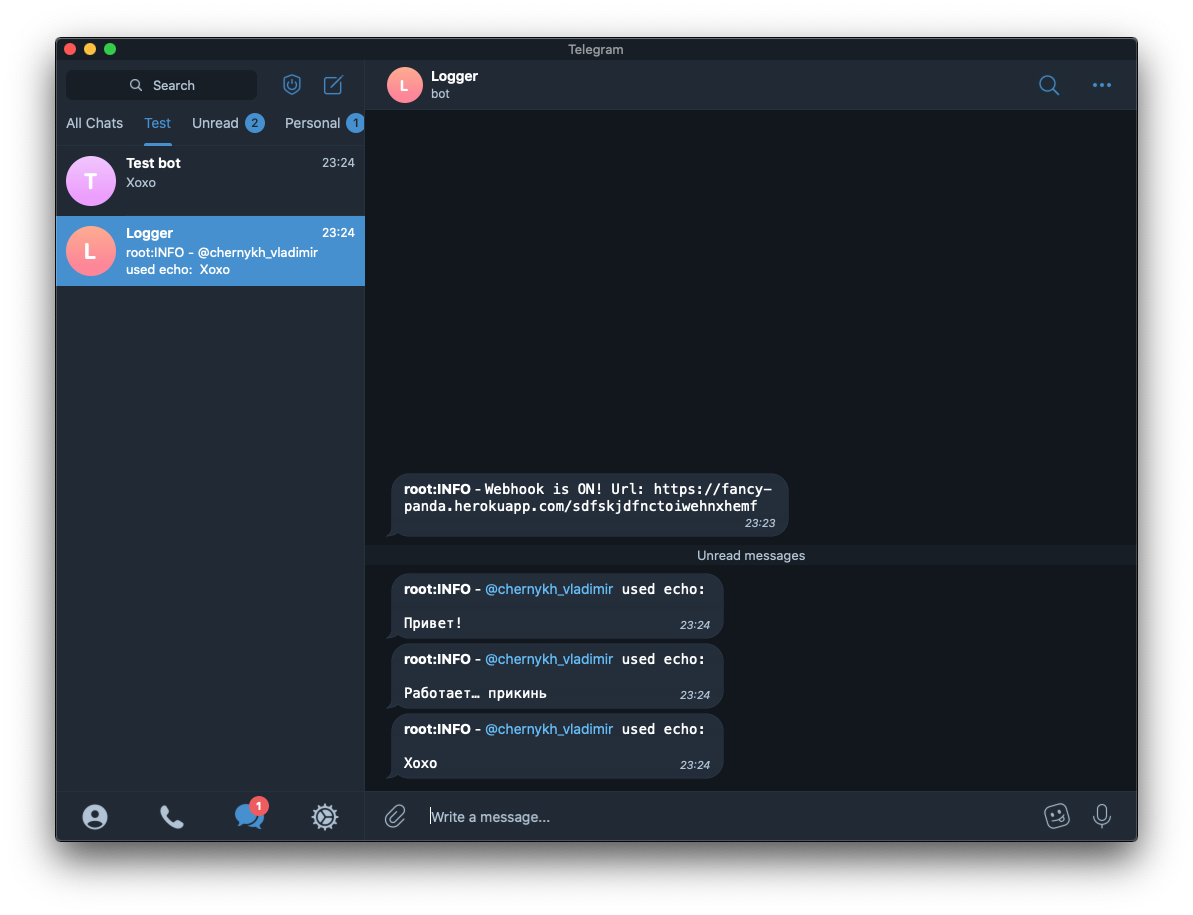
Task: Click the 'bot' status under Logger
Action: 440,94
